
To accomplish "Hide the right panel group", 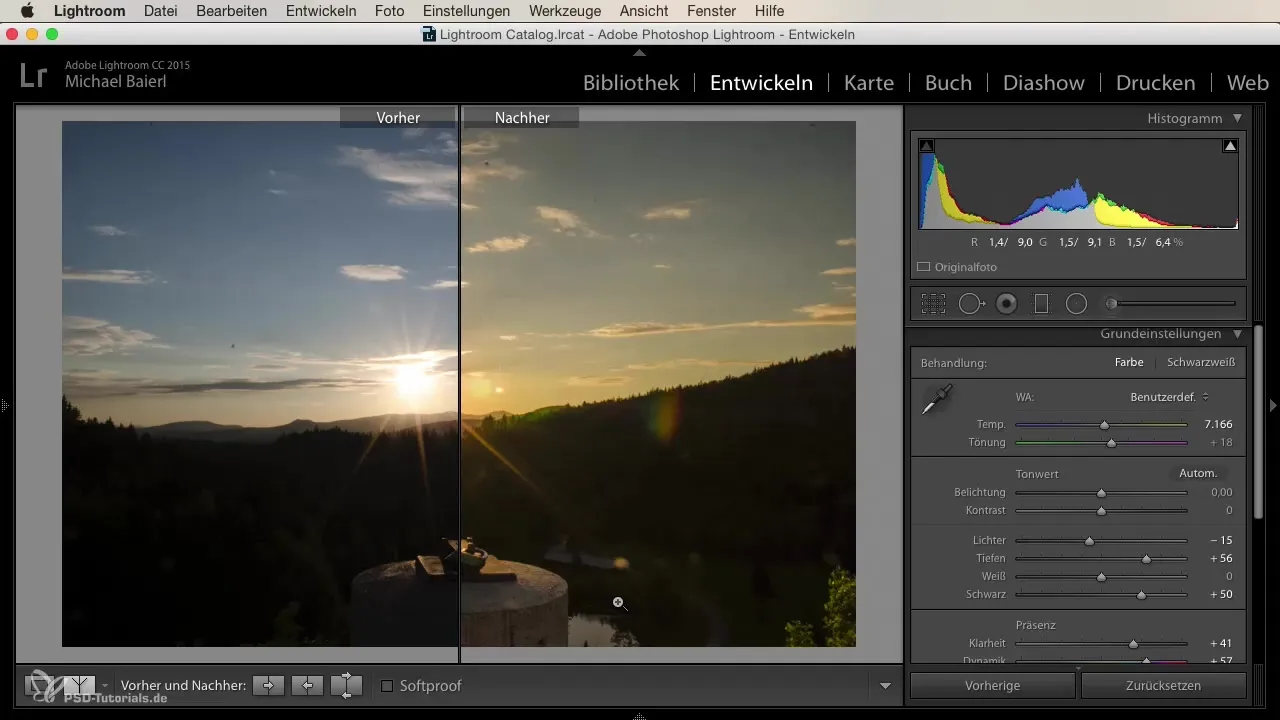I will (x=1273, y=406).
